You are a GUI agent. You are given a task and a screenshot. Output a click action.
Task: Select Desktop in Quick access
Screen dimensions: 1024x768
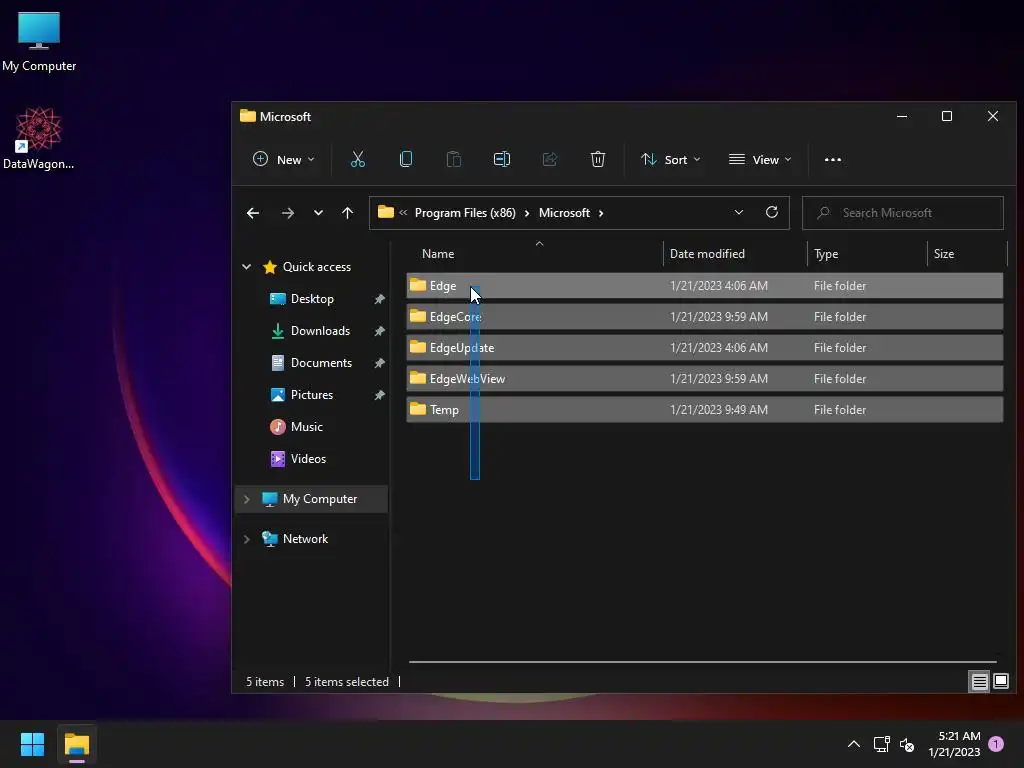click(312, 298)
